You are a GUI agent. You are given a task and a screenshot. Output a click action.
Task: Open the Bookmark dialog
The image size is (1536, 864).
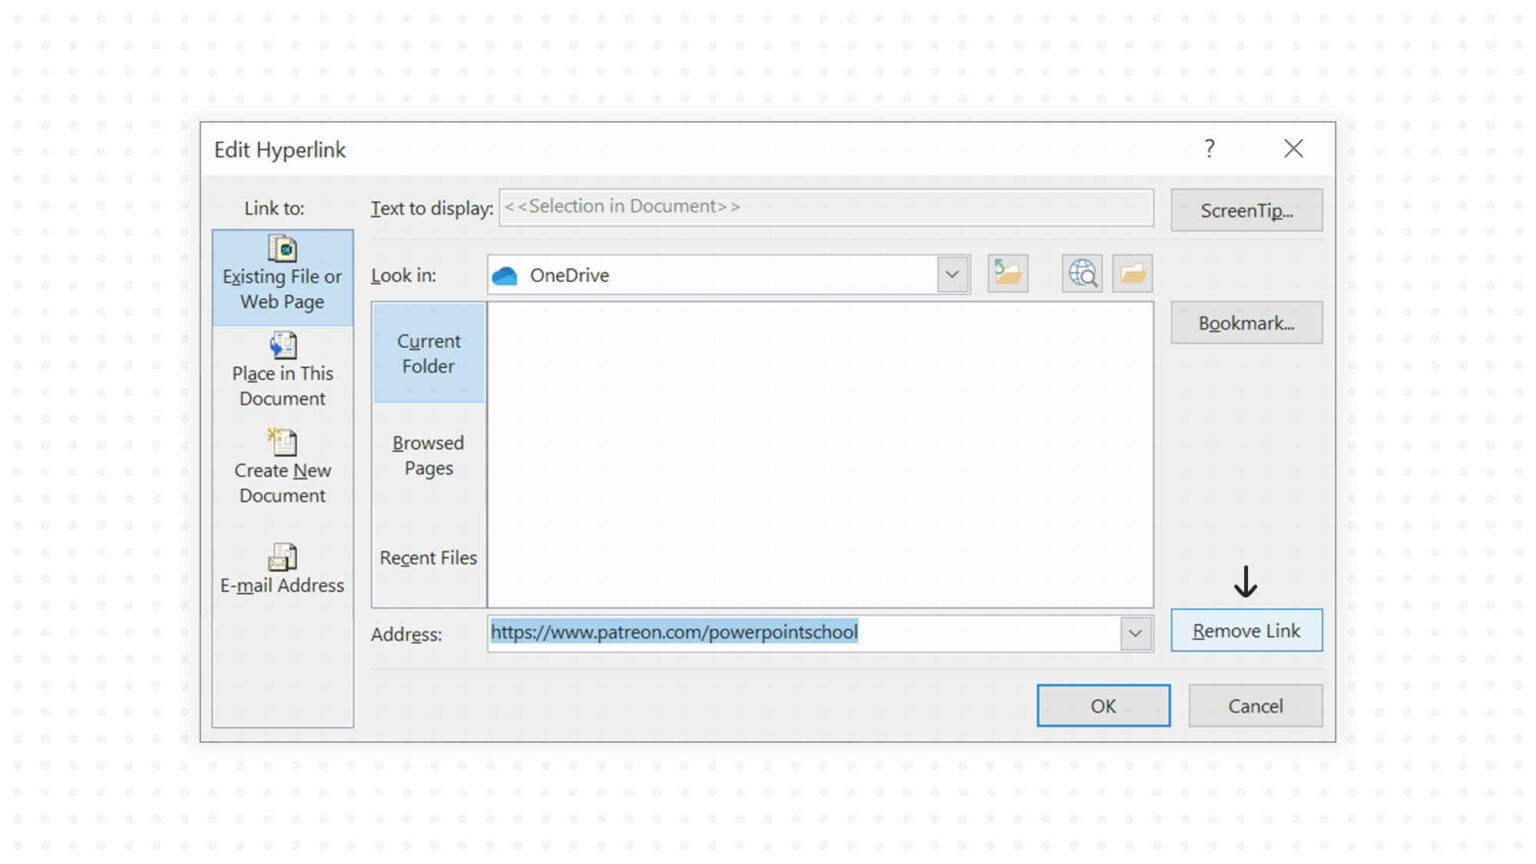pyautogui.click(x=1246, y=322)
